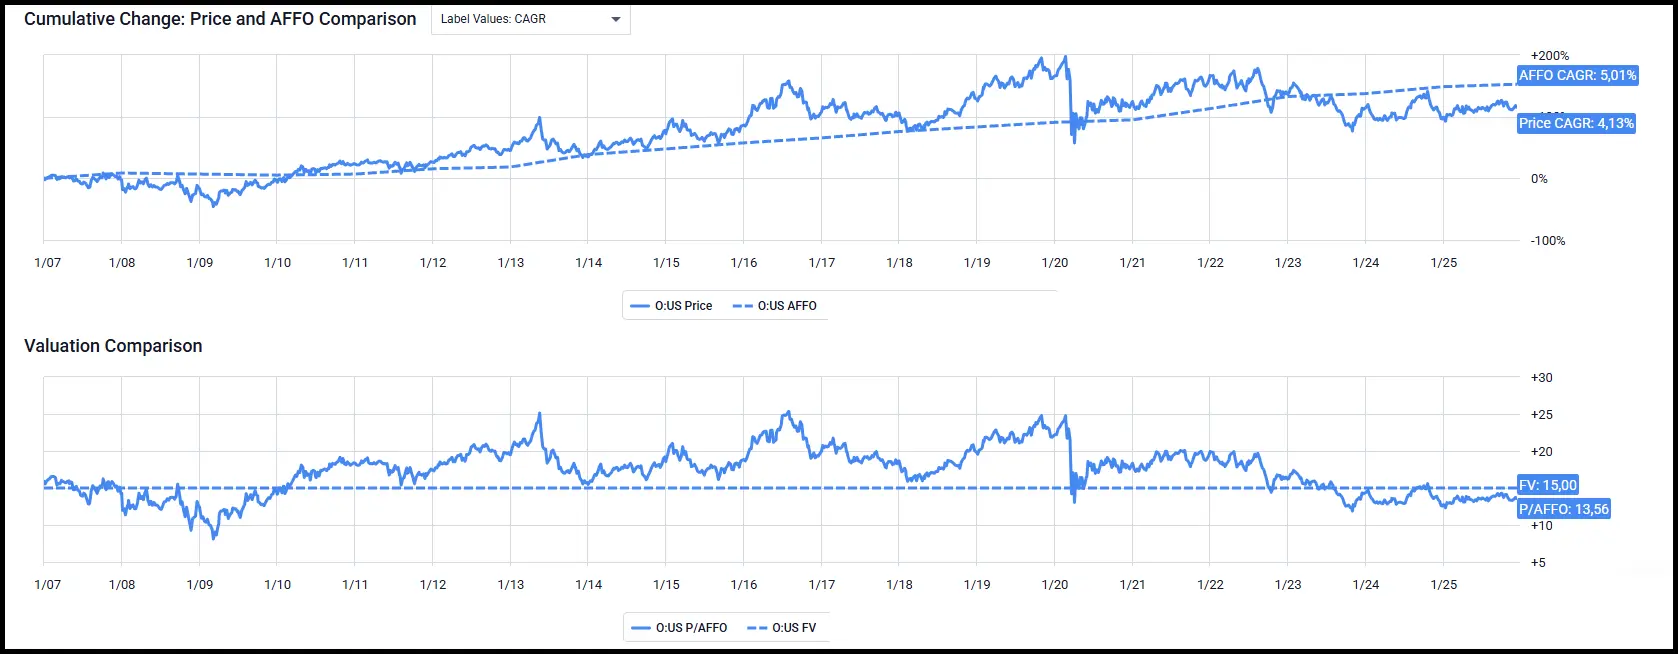Click the +30 axis label on valuation chart
1678x654 pixels.
pos(1541,378)
